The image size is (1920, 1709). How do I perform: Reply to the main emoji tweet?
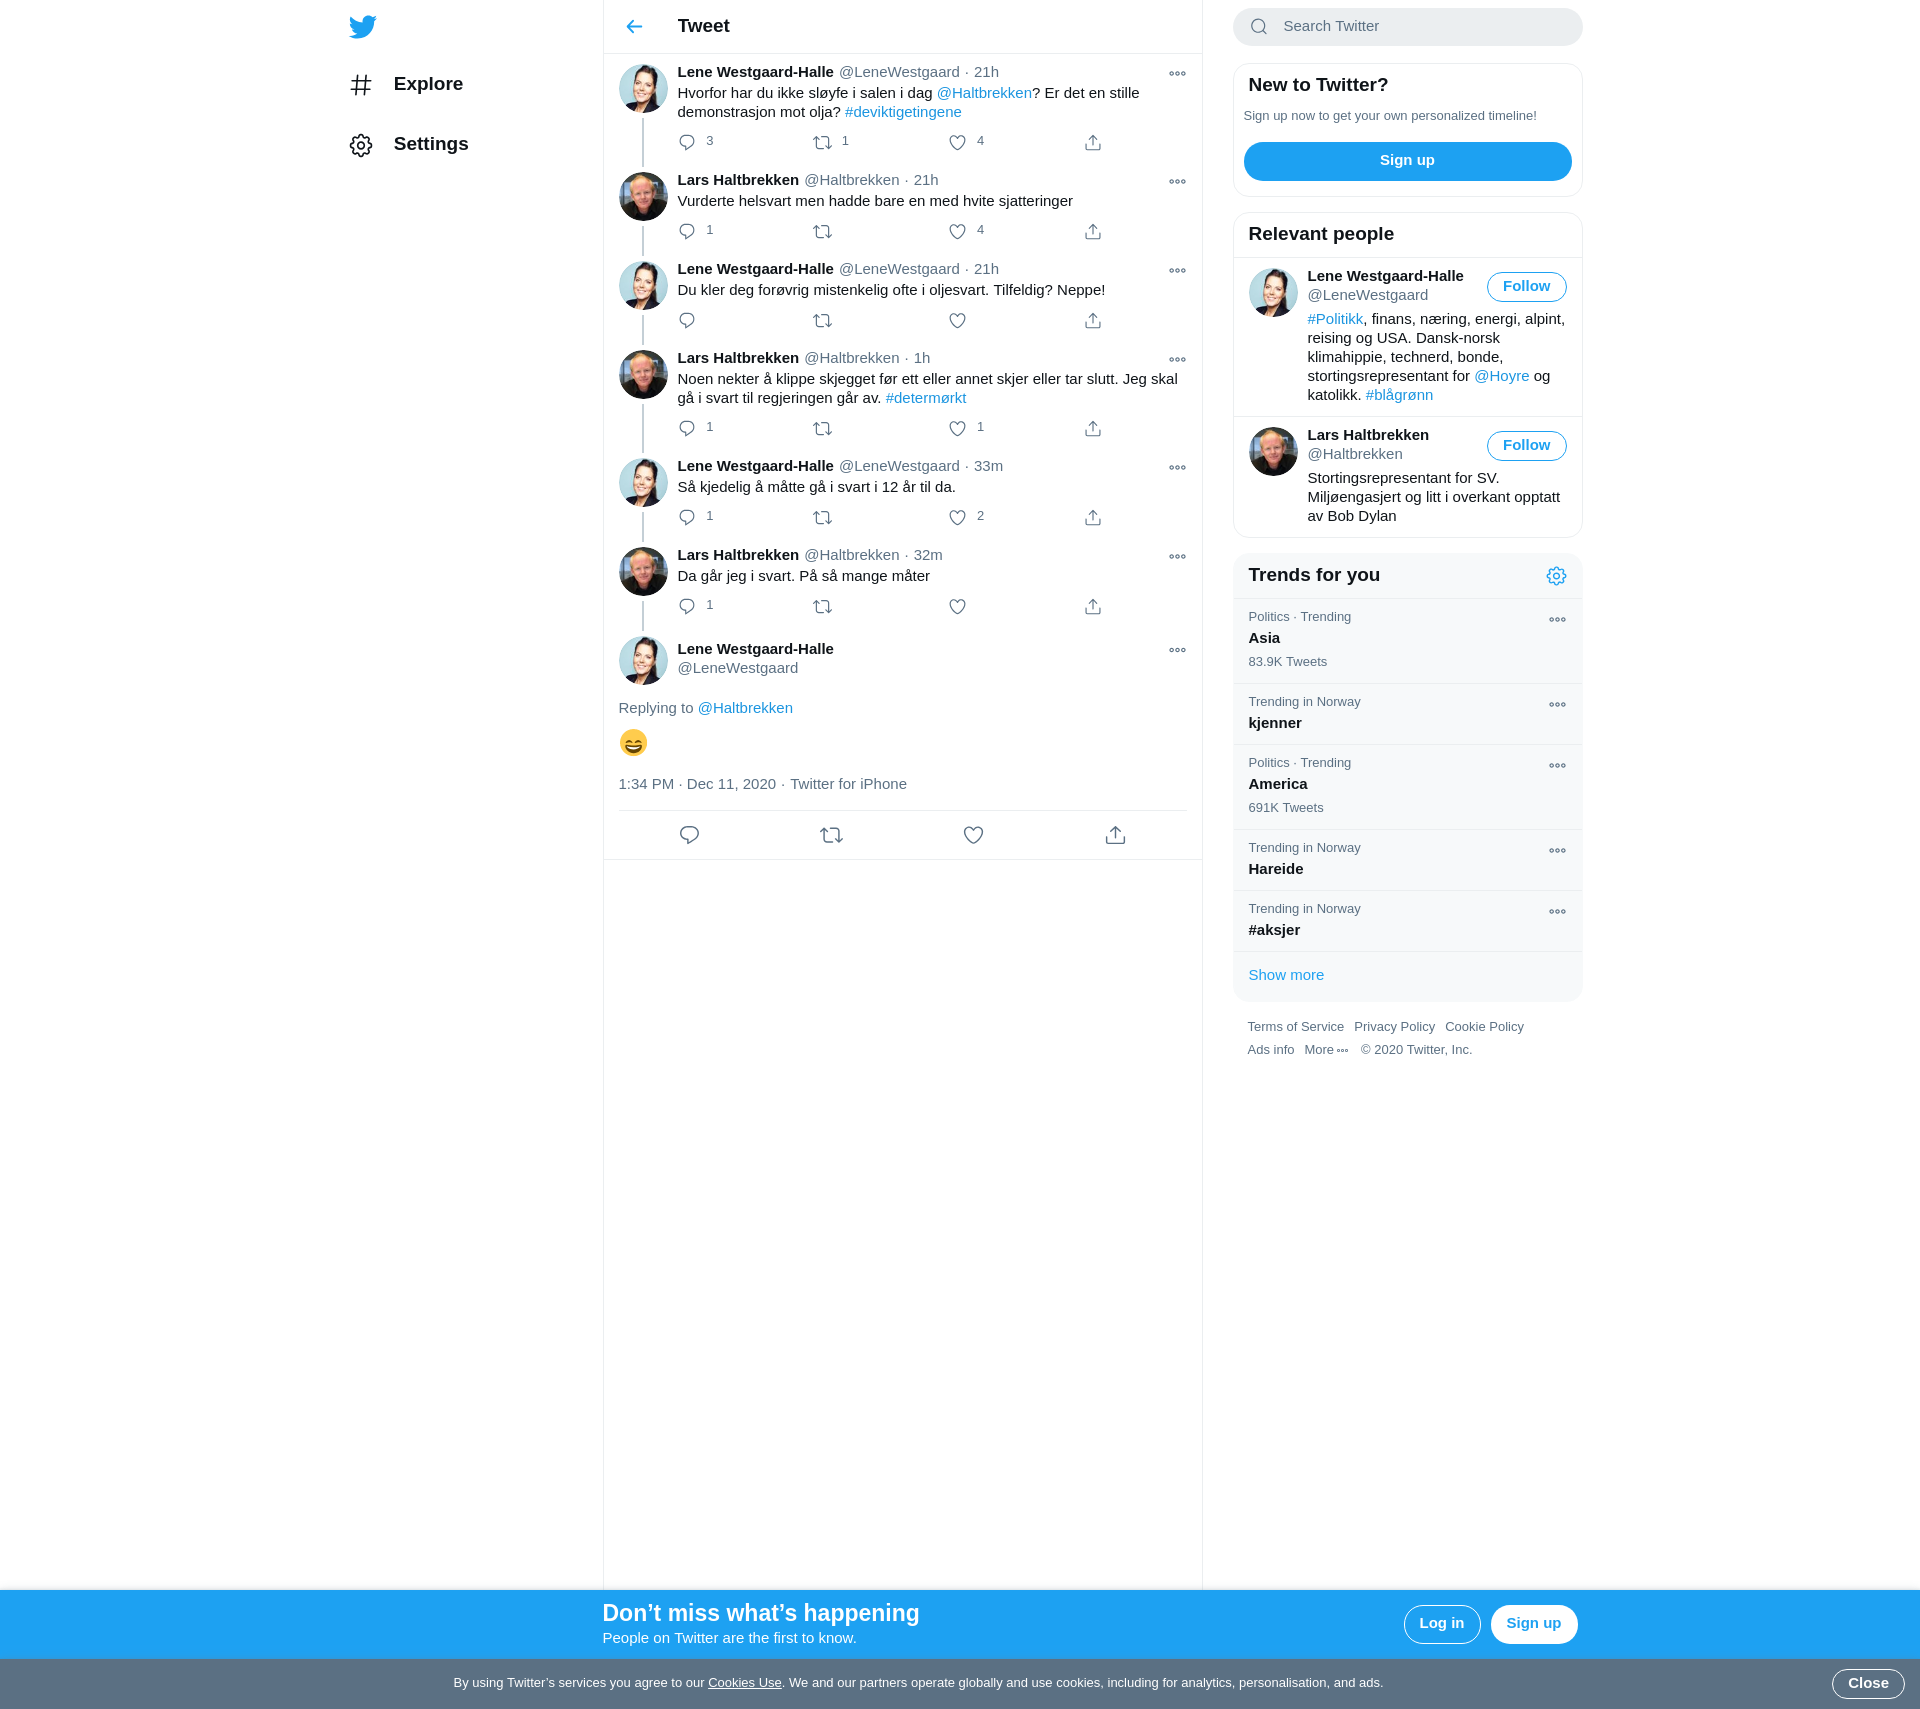click(x=689, y=835)
